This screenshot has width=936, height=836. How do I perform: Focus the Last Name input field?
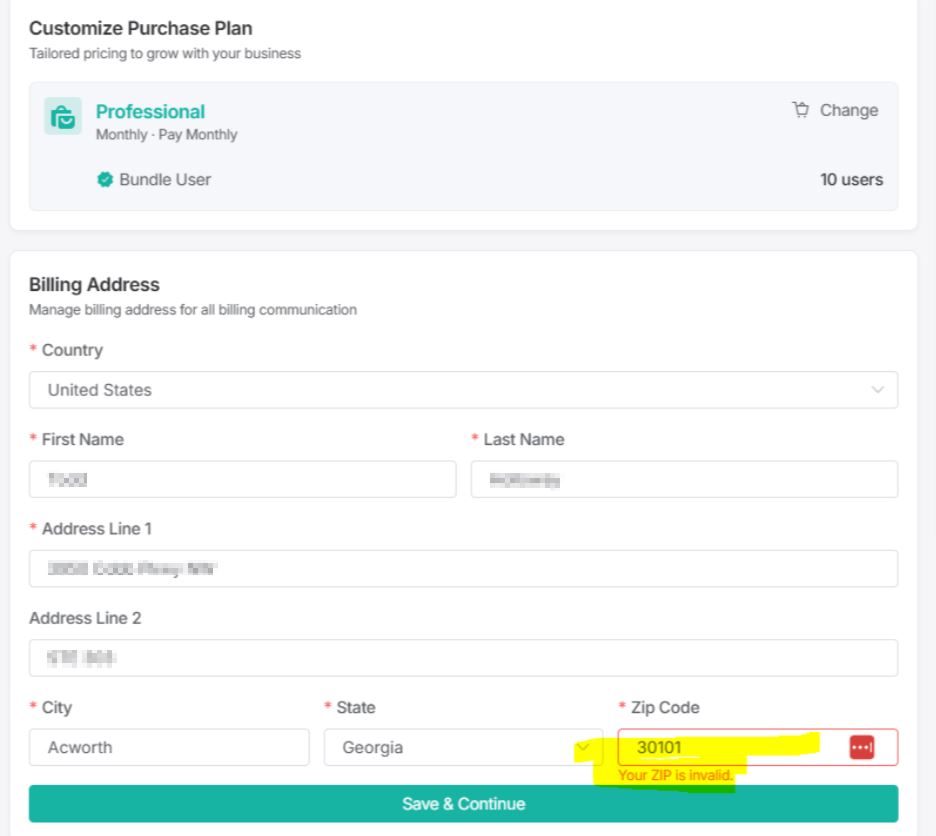click(684, 479)
